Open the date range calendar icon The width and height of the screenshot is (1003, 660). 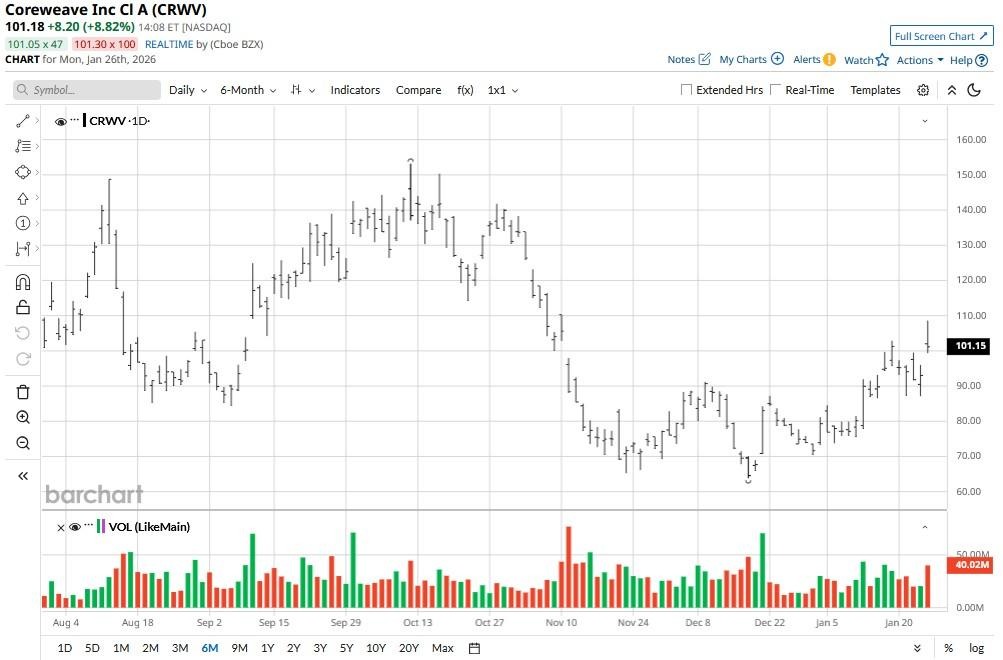coord(474,648)
